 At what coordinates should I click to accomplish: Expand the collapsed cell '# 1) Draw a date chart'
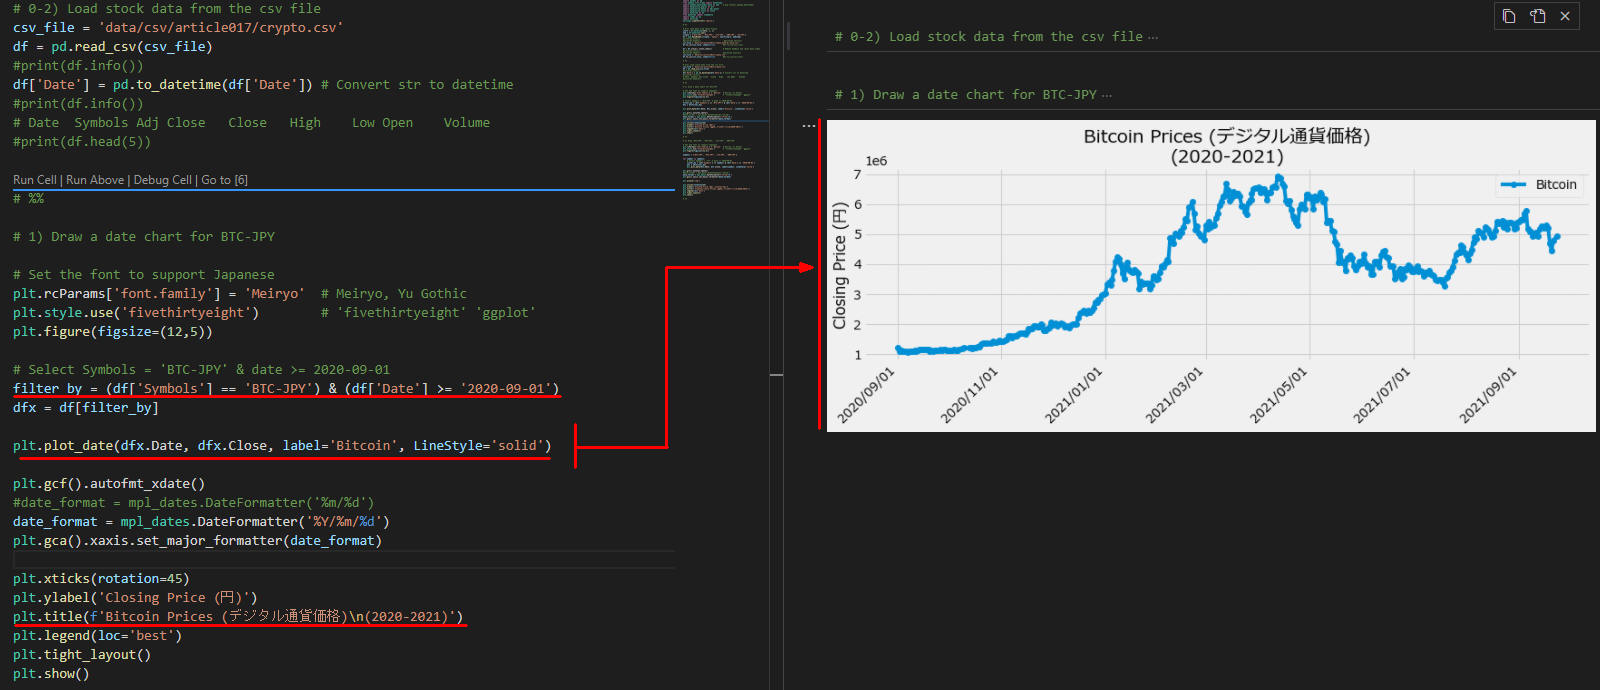click(973, 95)
